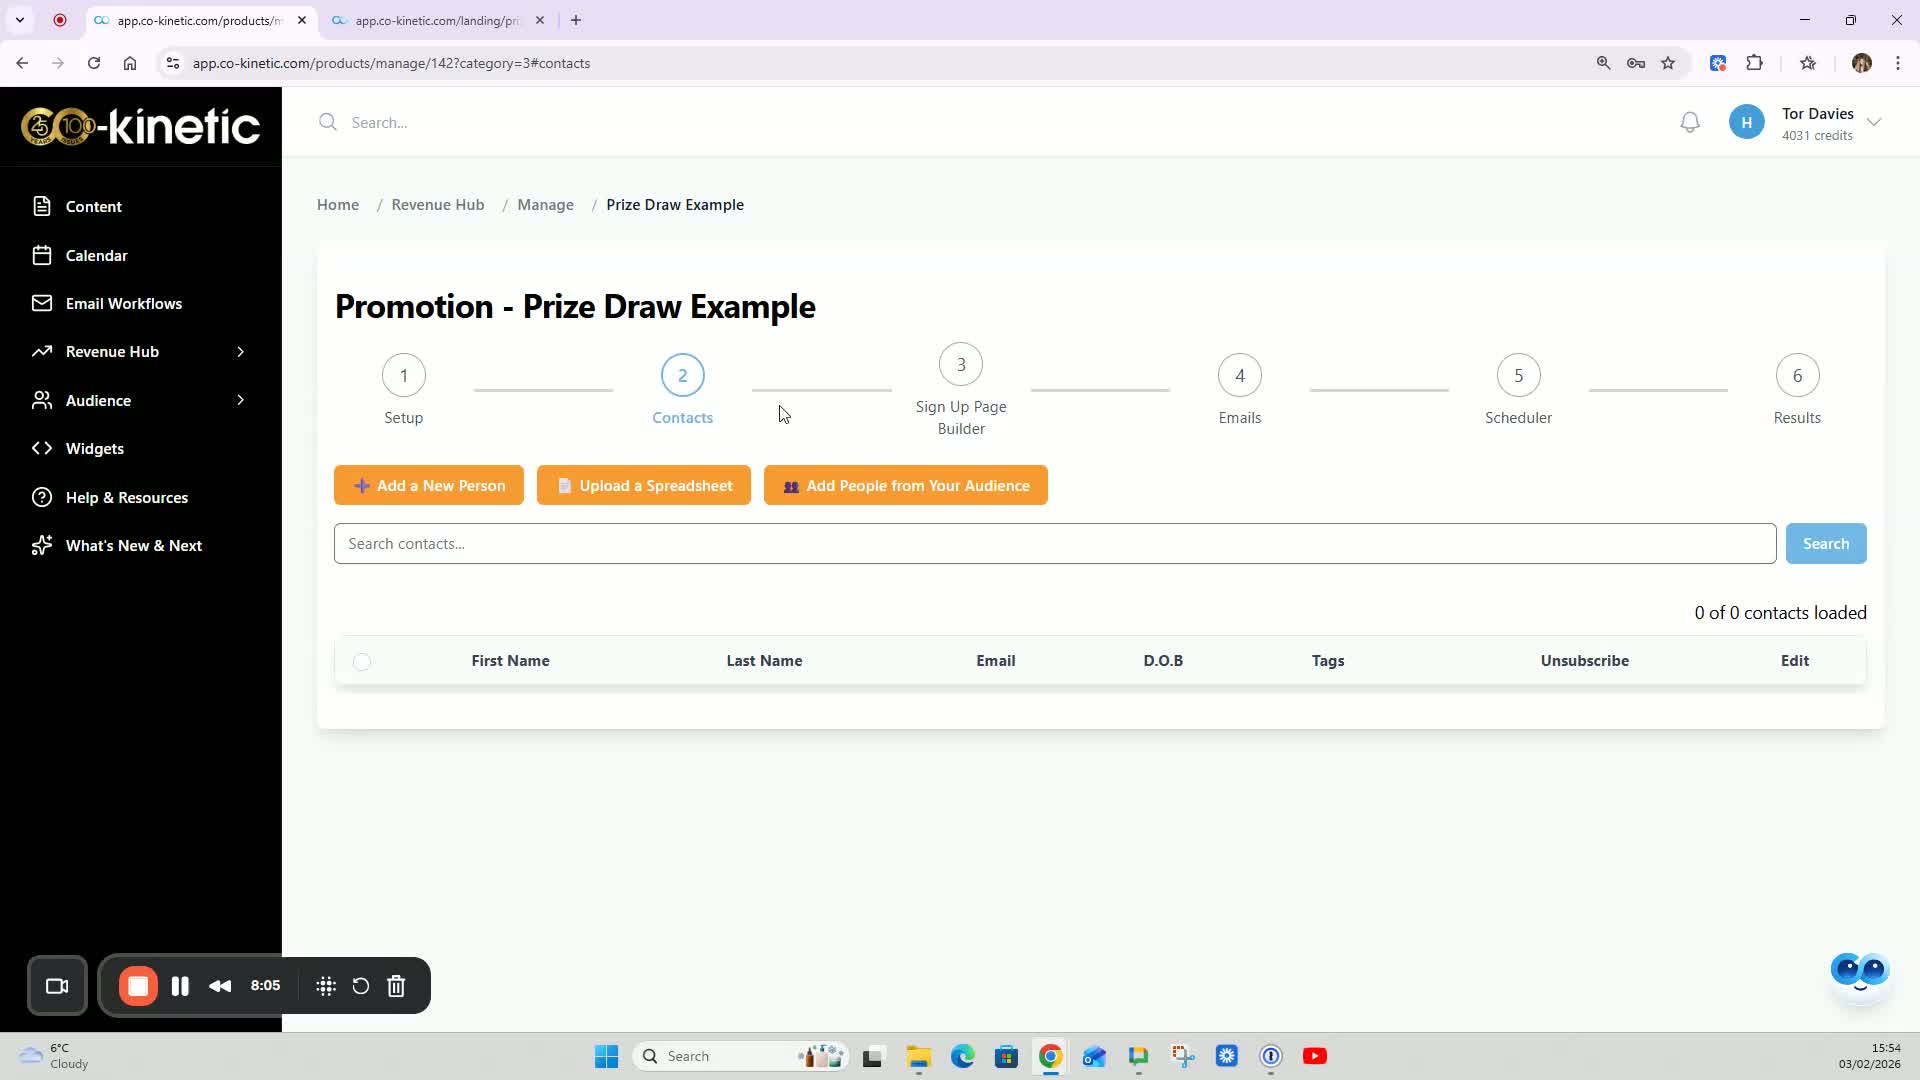Click Add People from Your Audience

point(906,486)
